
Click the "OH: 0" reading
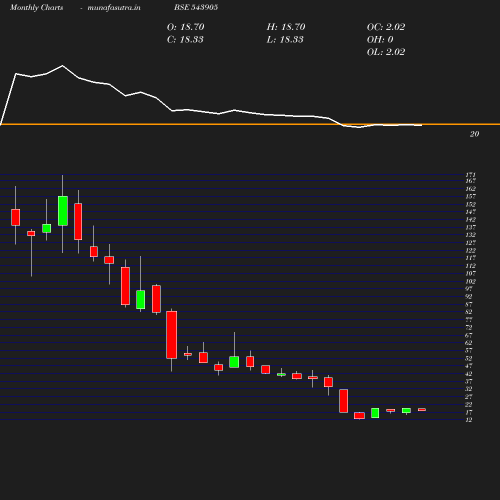tap(380, 40)
